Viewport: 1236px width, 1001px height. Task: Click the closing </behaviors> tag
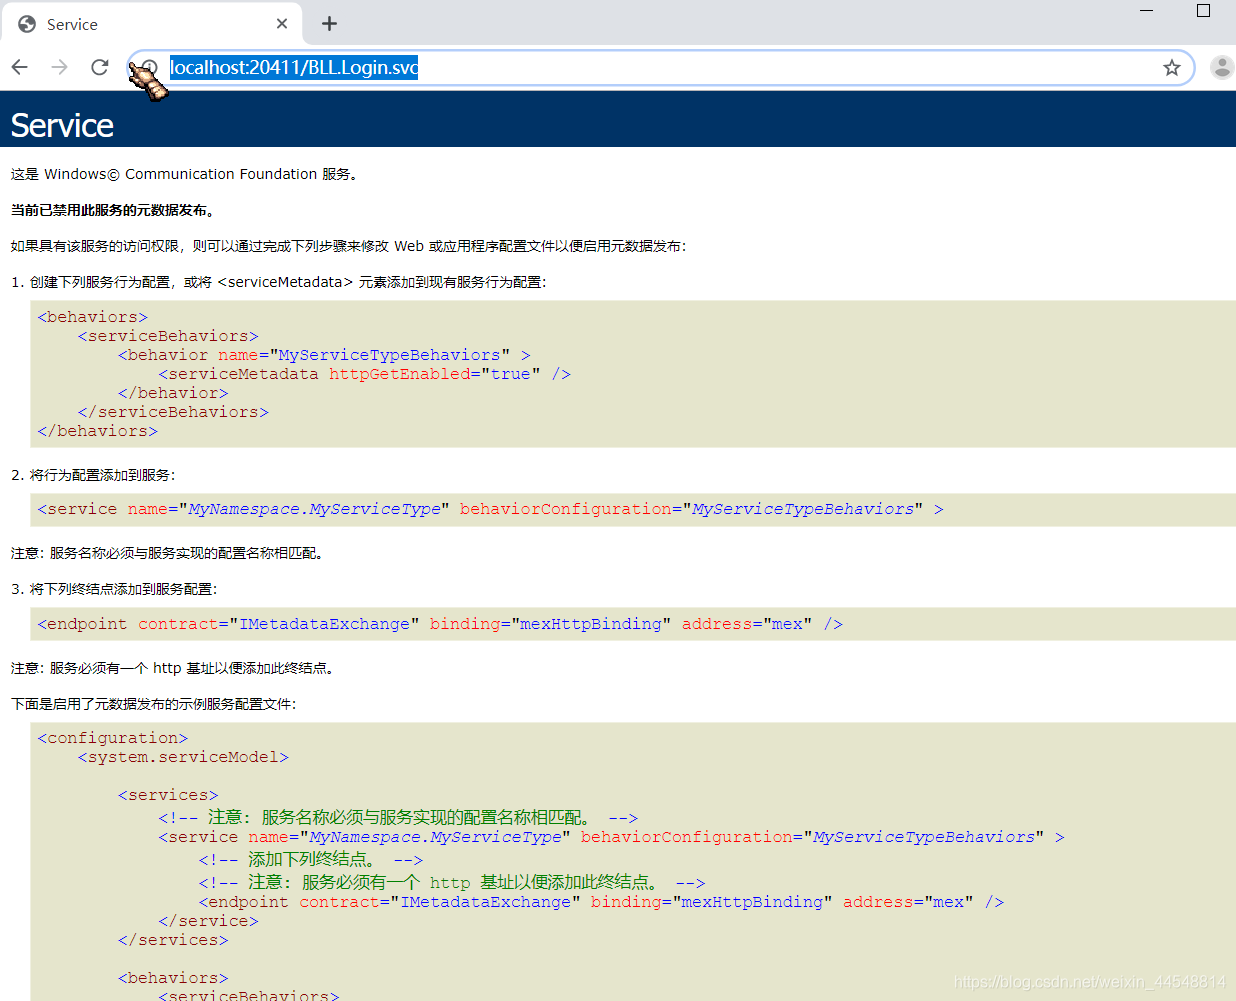(98, 431)
